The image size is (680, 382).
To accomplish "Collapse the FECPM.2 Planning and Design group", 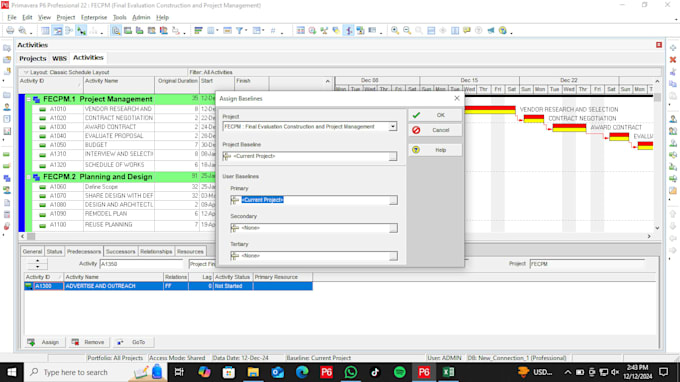I will click(x=29, y=177).
